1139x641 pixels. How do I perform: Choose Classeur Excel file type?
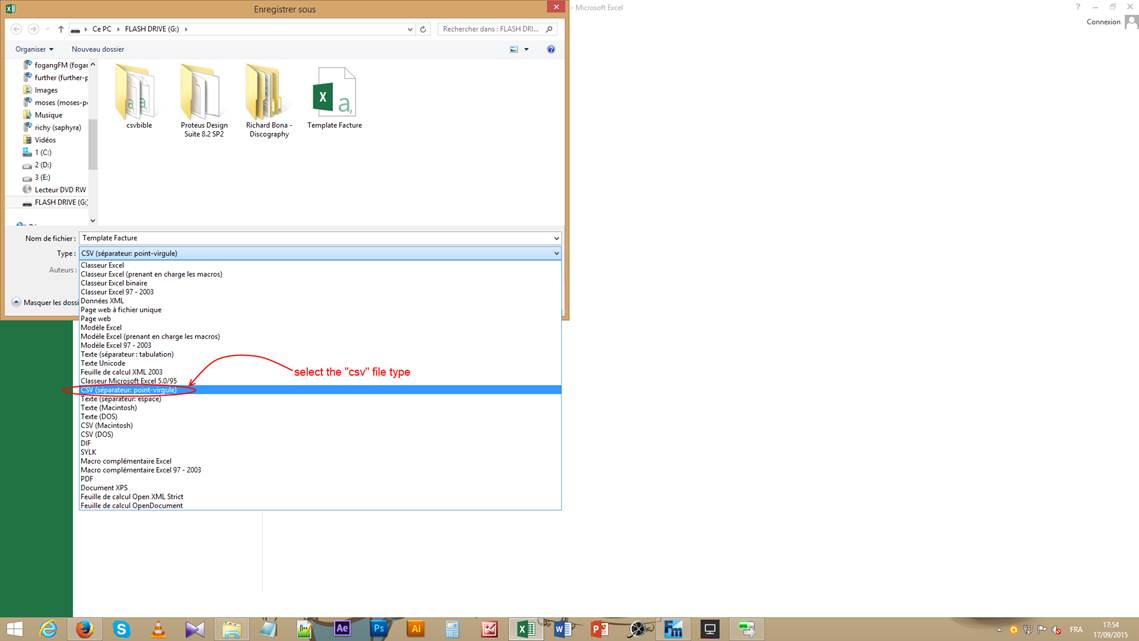click(x=320, y=265)
